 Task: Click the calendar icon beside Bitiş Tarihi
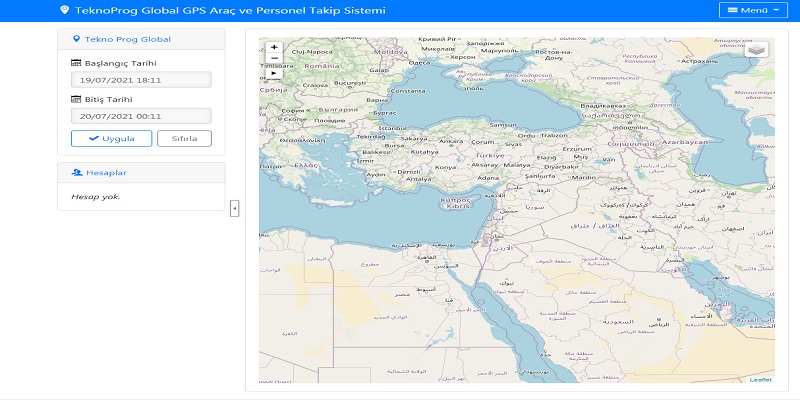click(76, 100)
